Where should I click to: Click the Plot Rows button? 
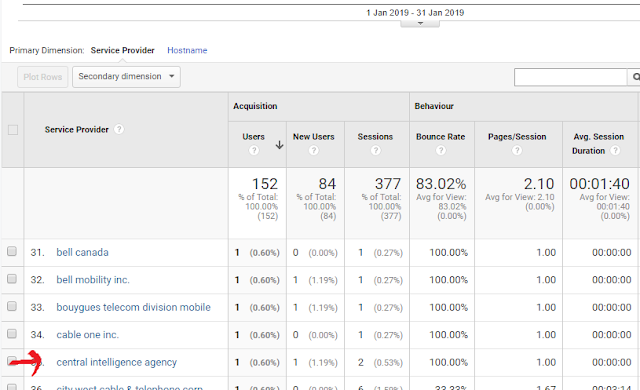click(42, 77)
